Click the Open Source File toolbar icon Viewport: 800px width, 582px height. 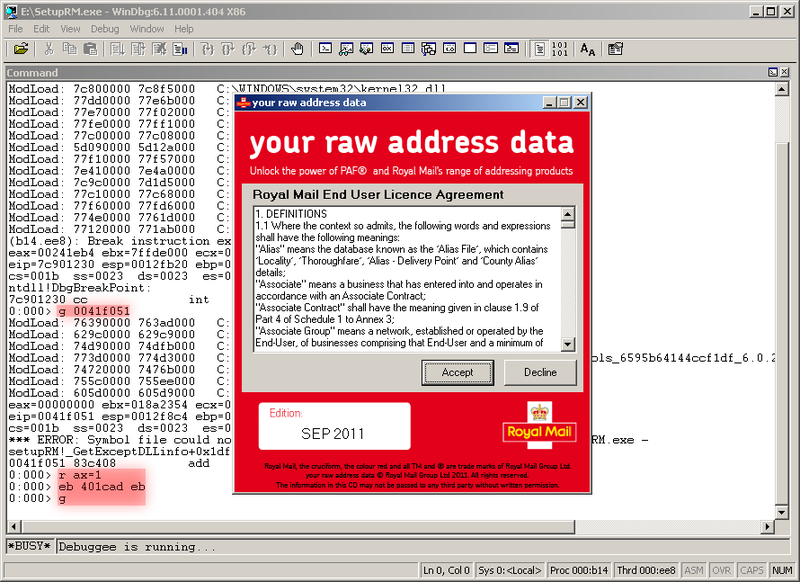(x=20, y=49)
